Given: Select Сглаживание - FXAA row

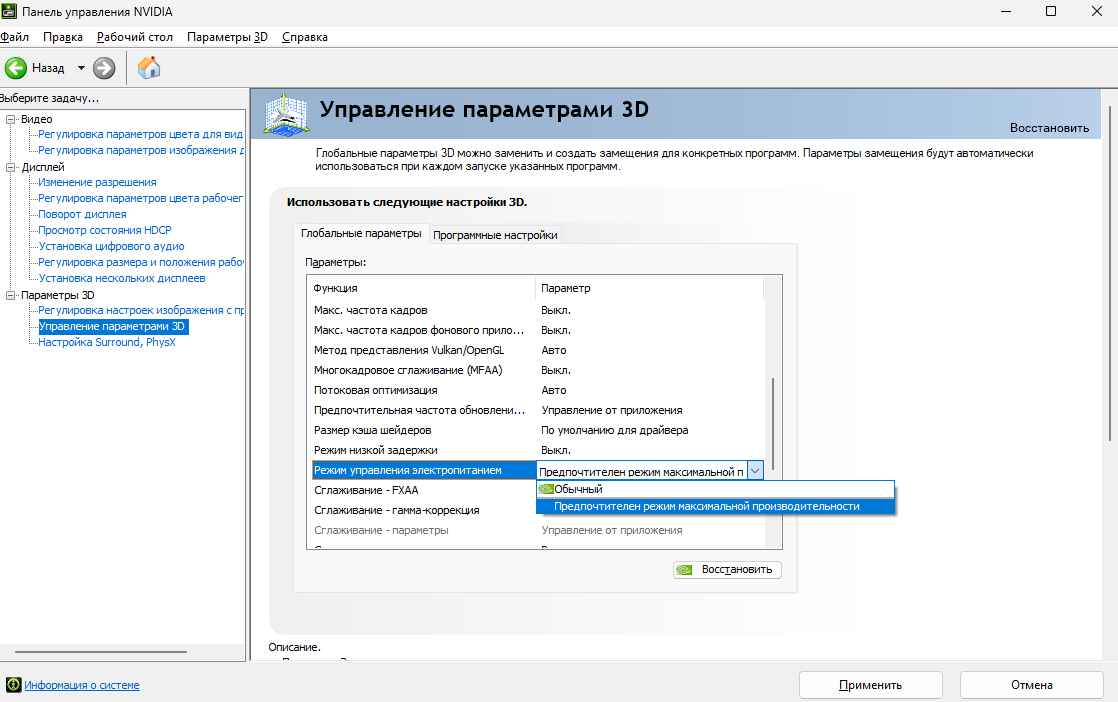Looking at the screenshot, I should click(422, 490).
